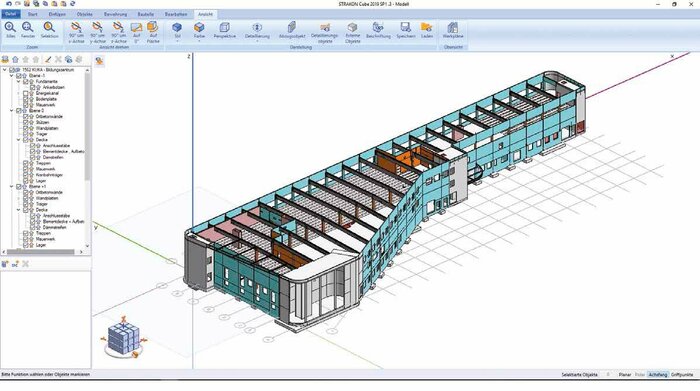Zoom to Selektion via its icon
The image size is (700, 391).
[x=49, y=27]
